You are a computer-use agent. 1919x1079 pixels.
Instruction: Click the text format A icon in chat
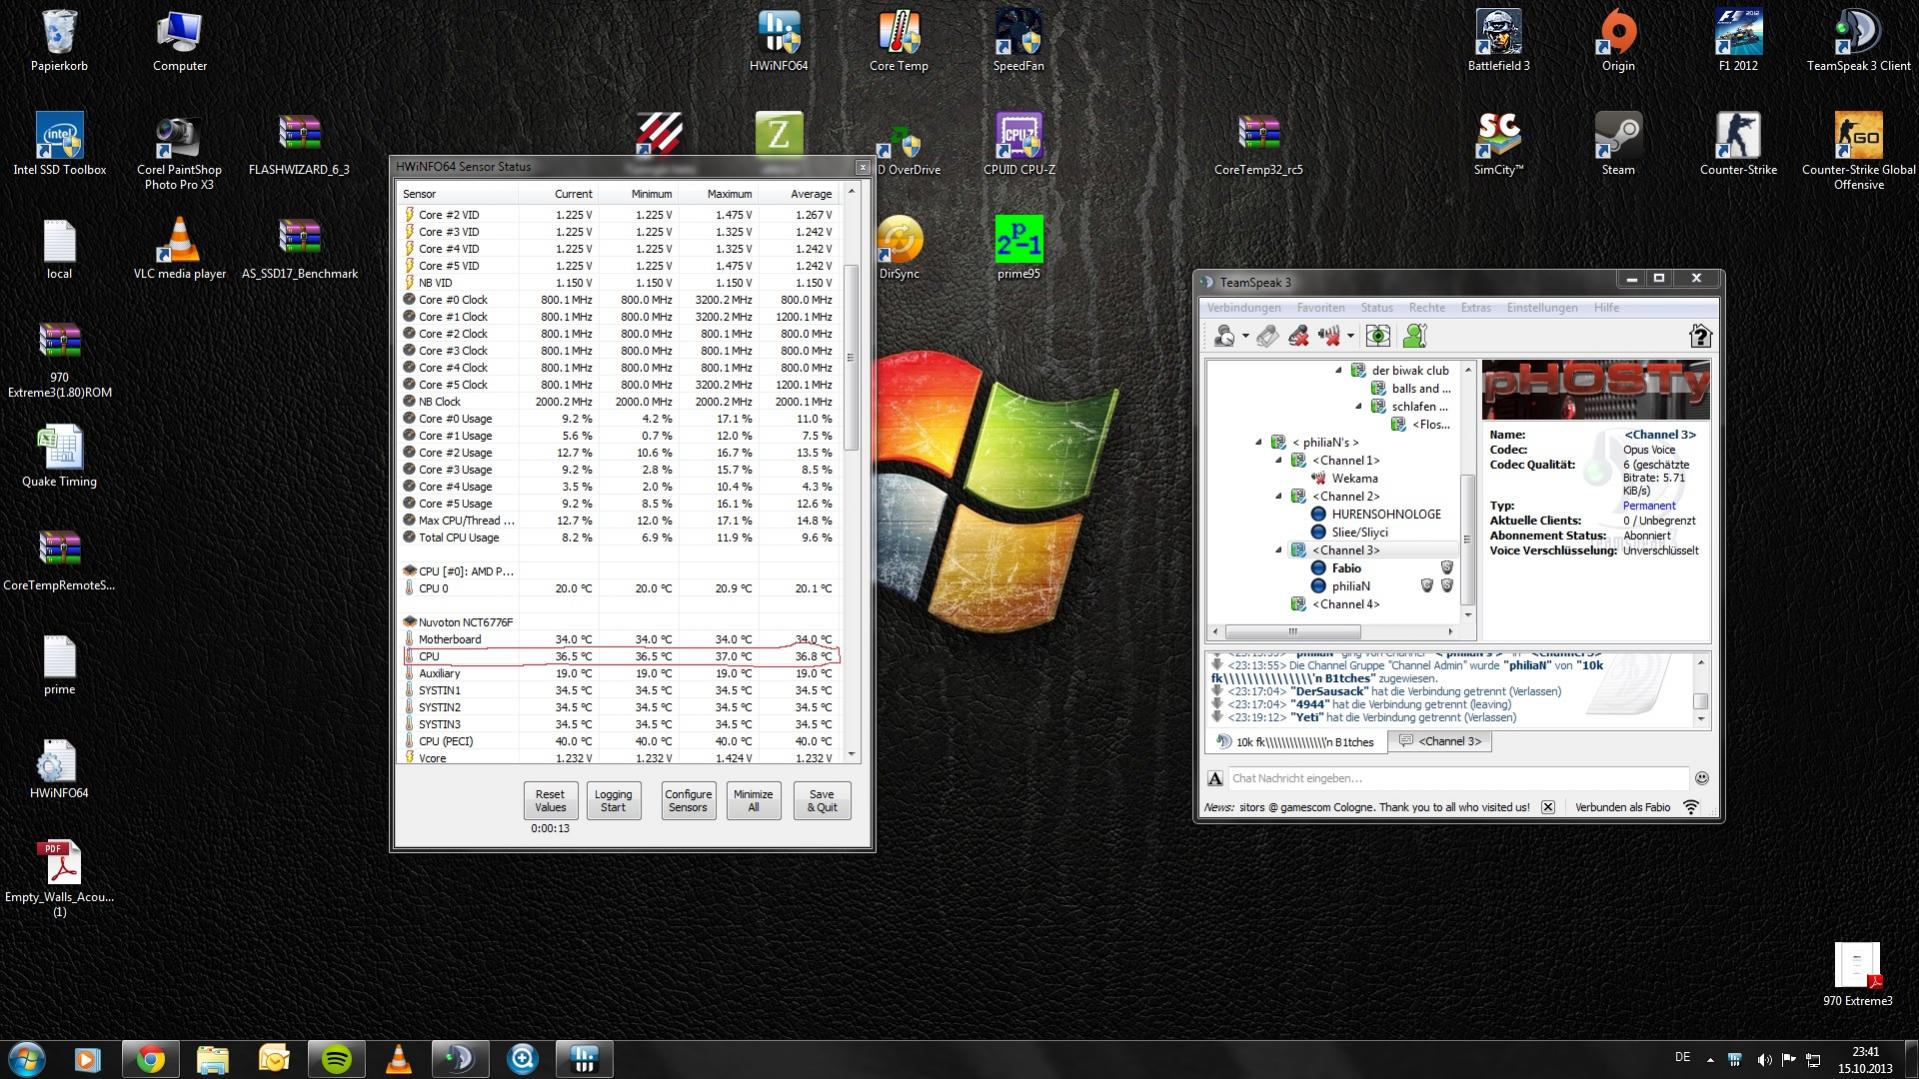click(1215, 778)
